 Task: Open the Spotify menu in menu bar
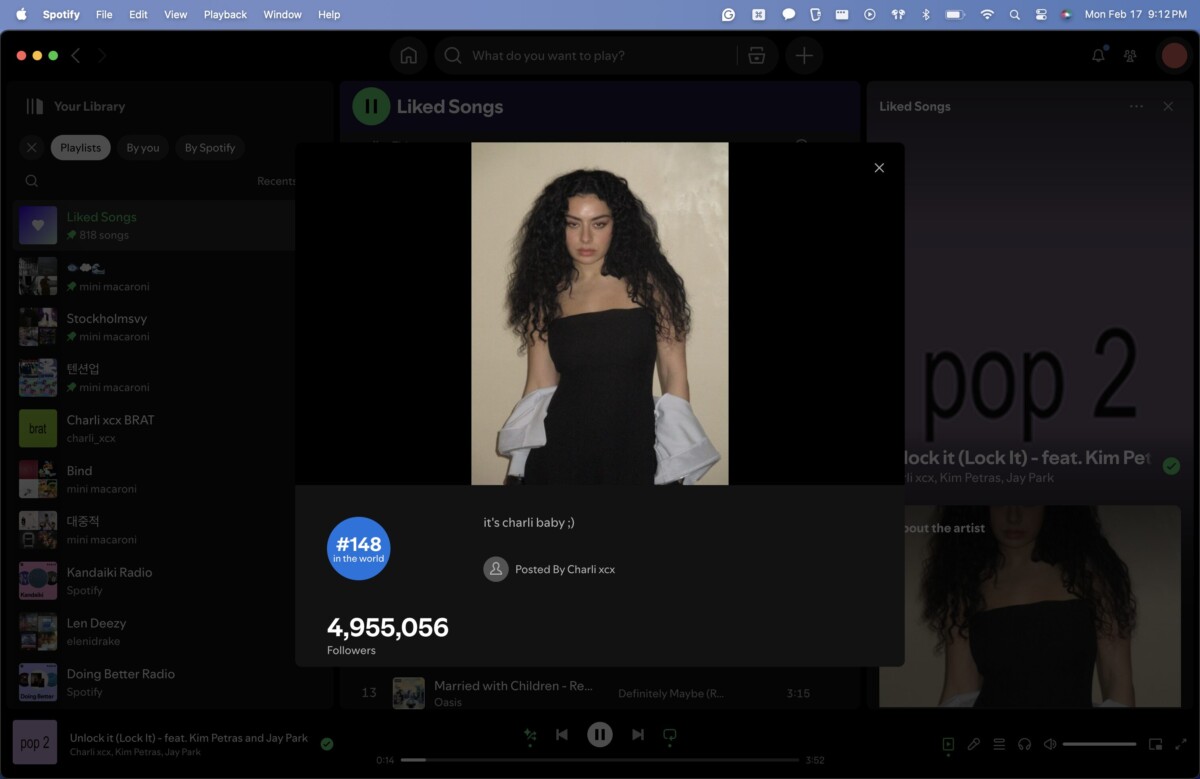tap(62, 14)
